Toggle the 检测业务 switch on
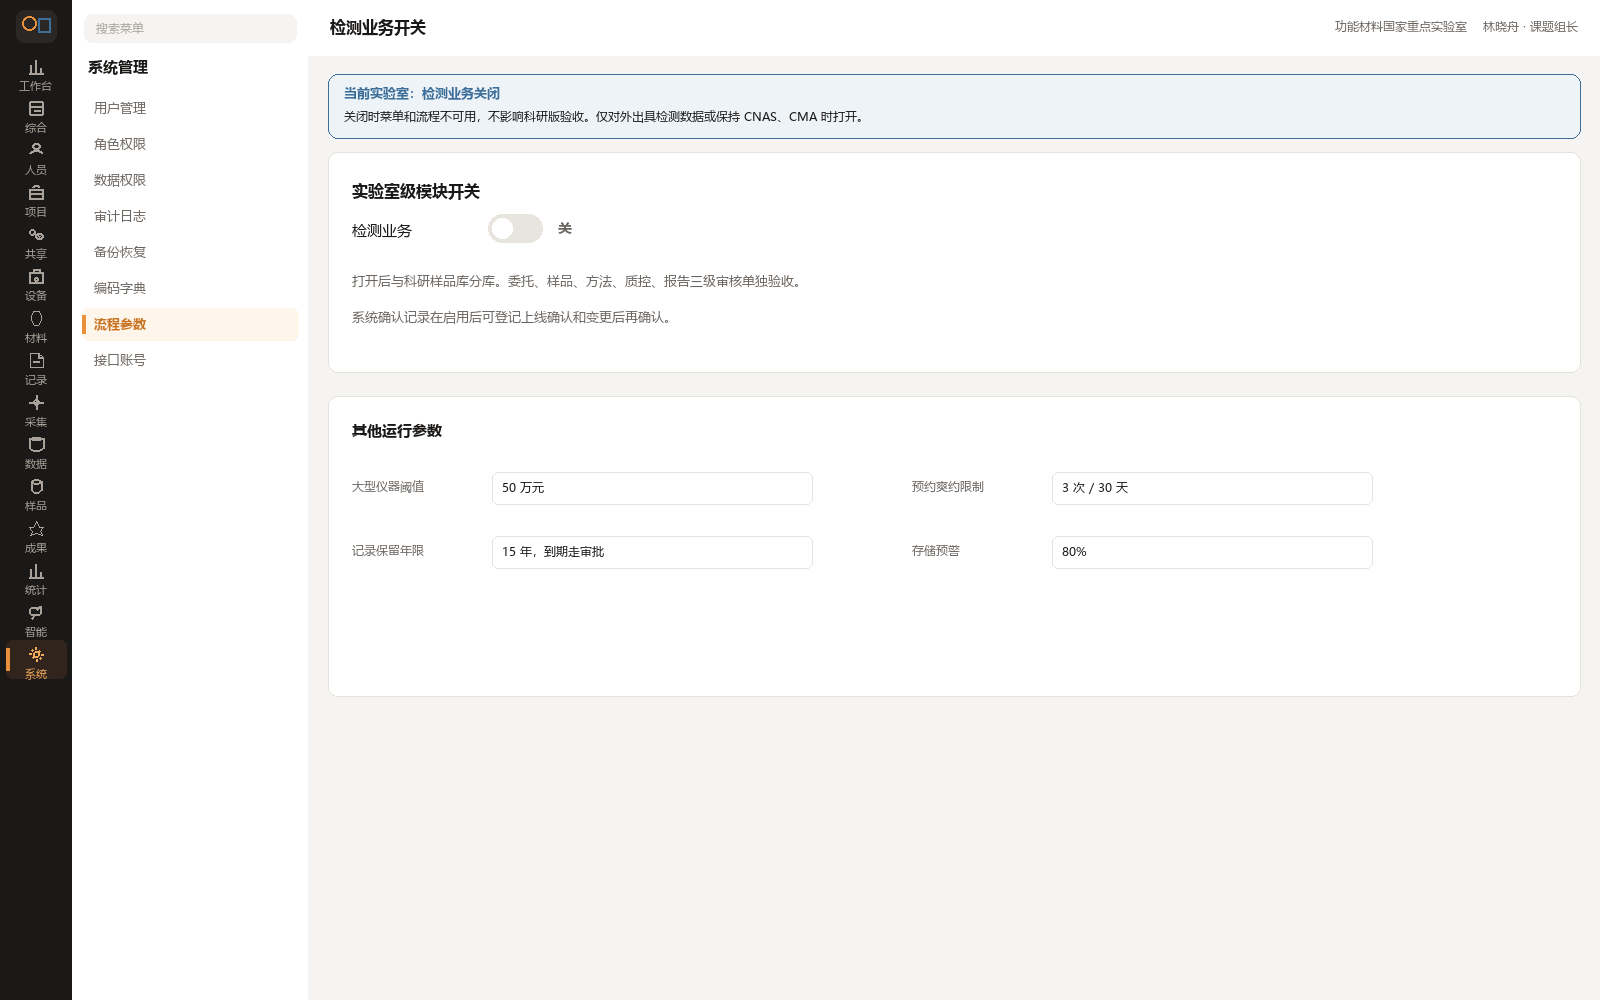Image resolution: width=1600 pixels, height=1000 pixels. (x=515, y=229)
